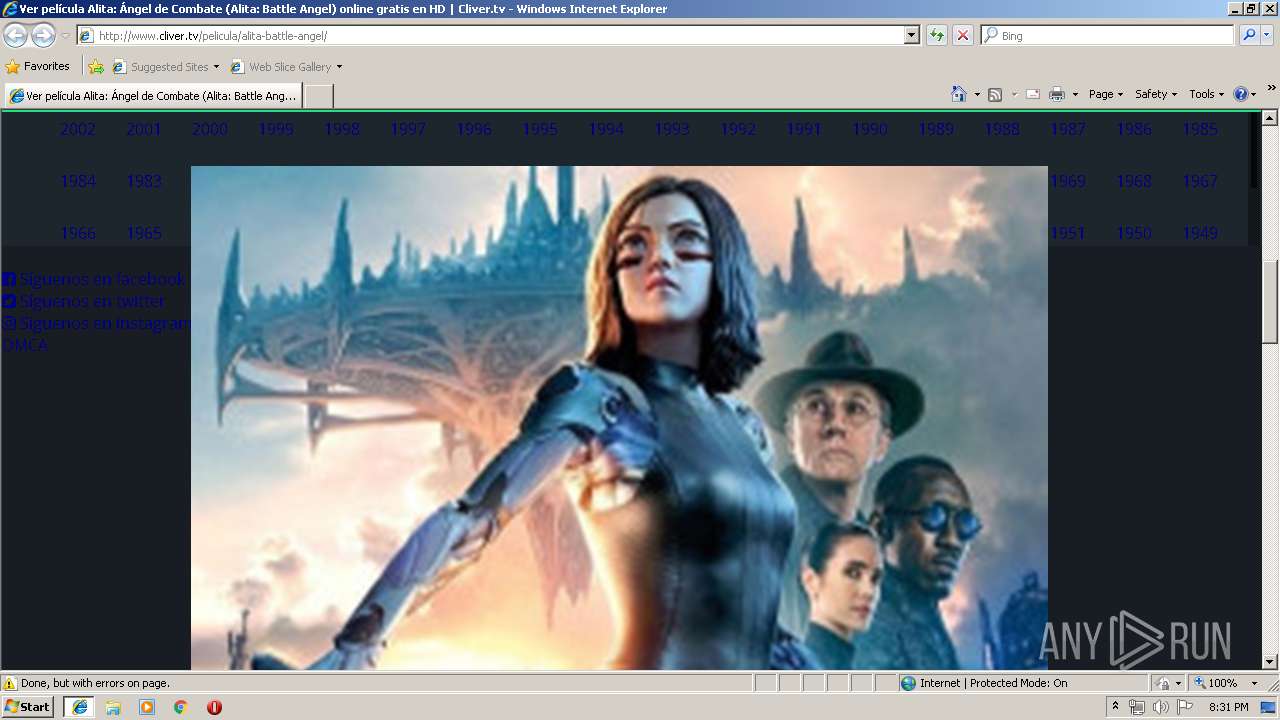Viewport: 1280px width, 720px height.
Task: Click the Alita movie poster image
Action: (x=619, y=418)
